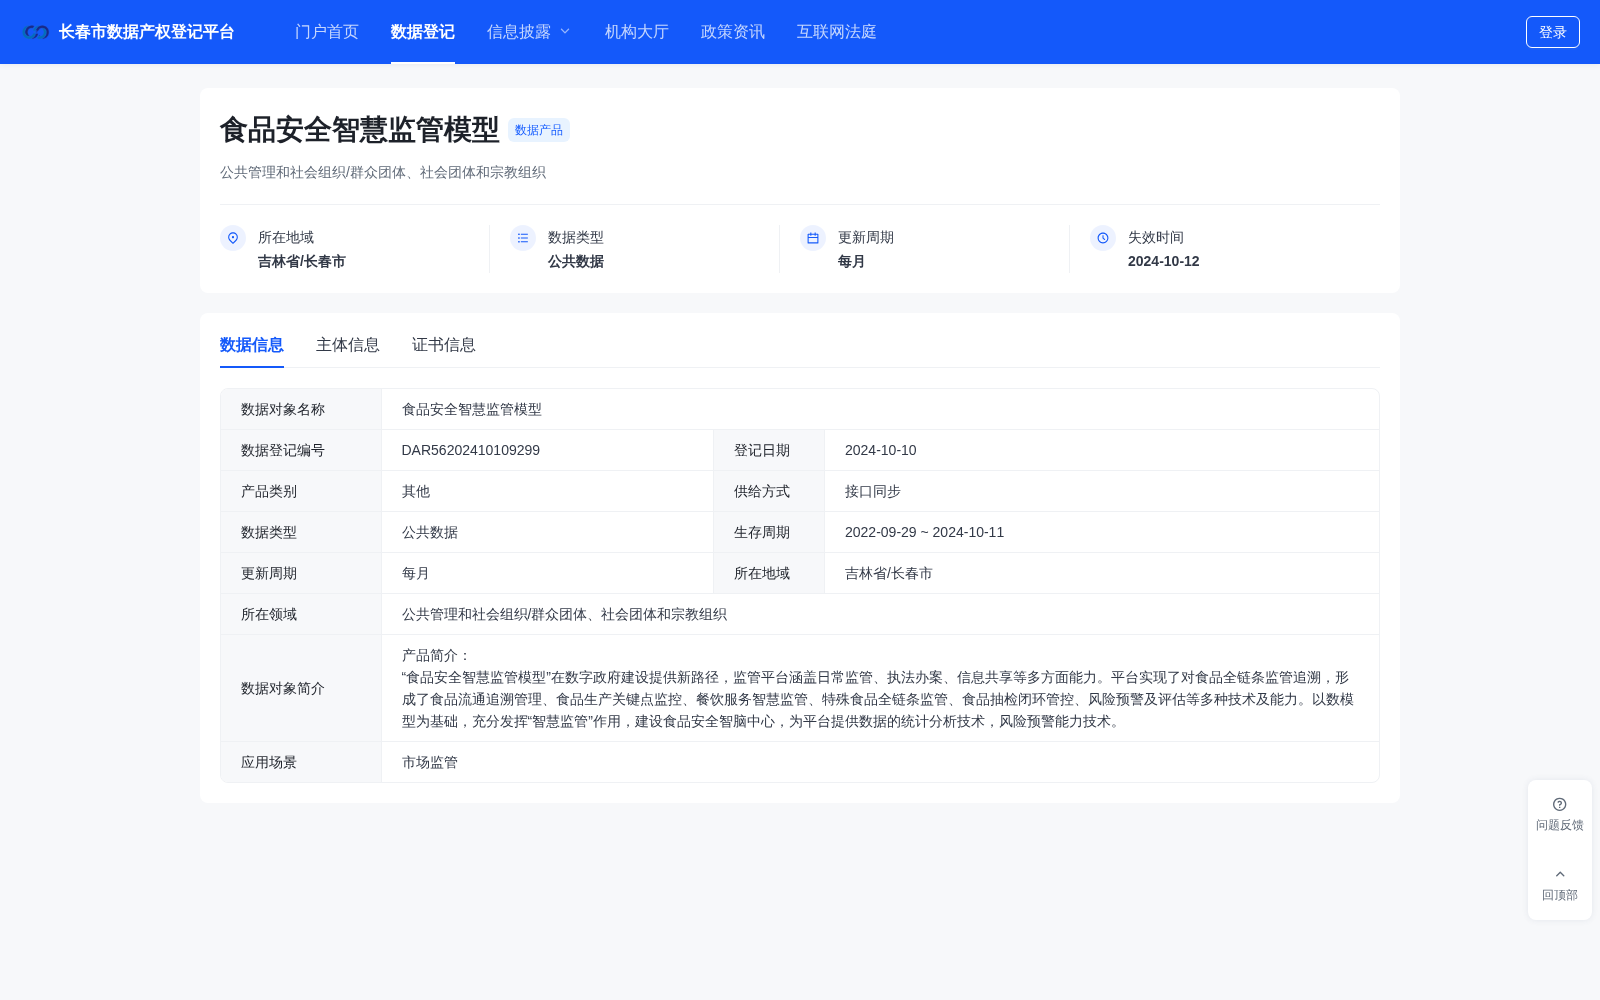Click the 回顶部 label
Image resolution: width=1600 pixels, height=1000 pixels.
tap(1560, 895)
